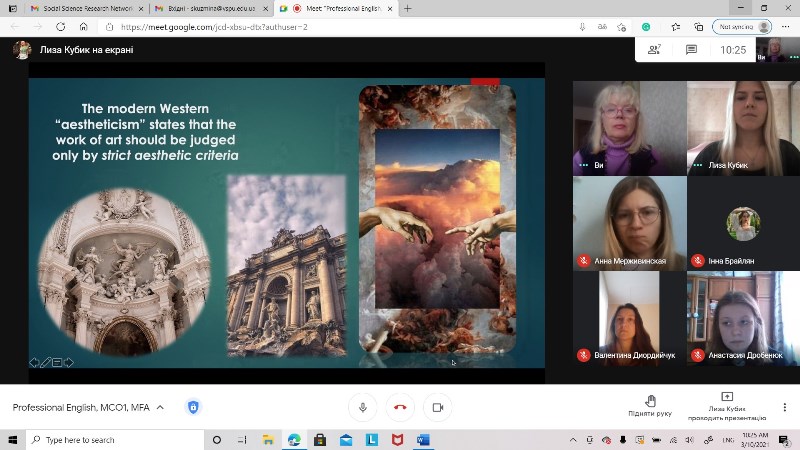Click the translate icon in address bar
Image resolution: width=800 pixels, height=450 pixels.
click(602, 27)
